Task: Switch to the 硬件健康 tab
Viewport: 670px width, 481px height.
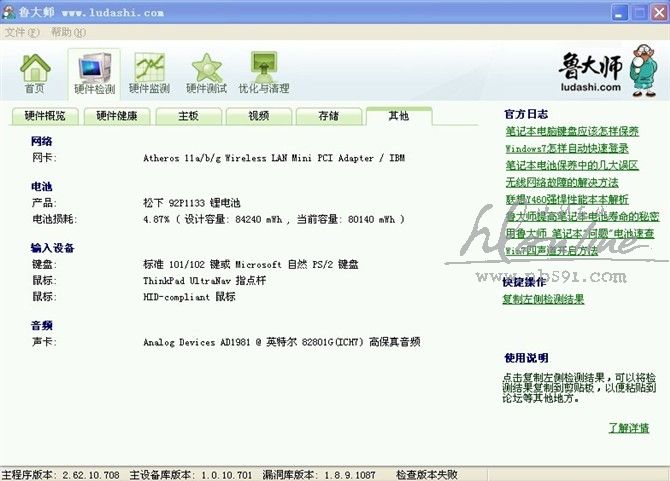Action: click(117, 116)
